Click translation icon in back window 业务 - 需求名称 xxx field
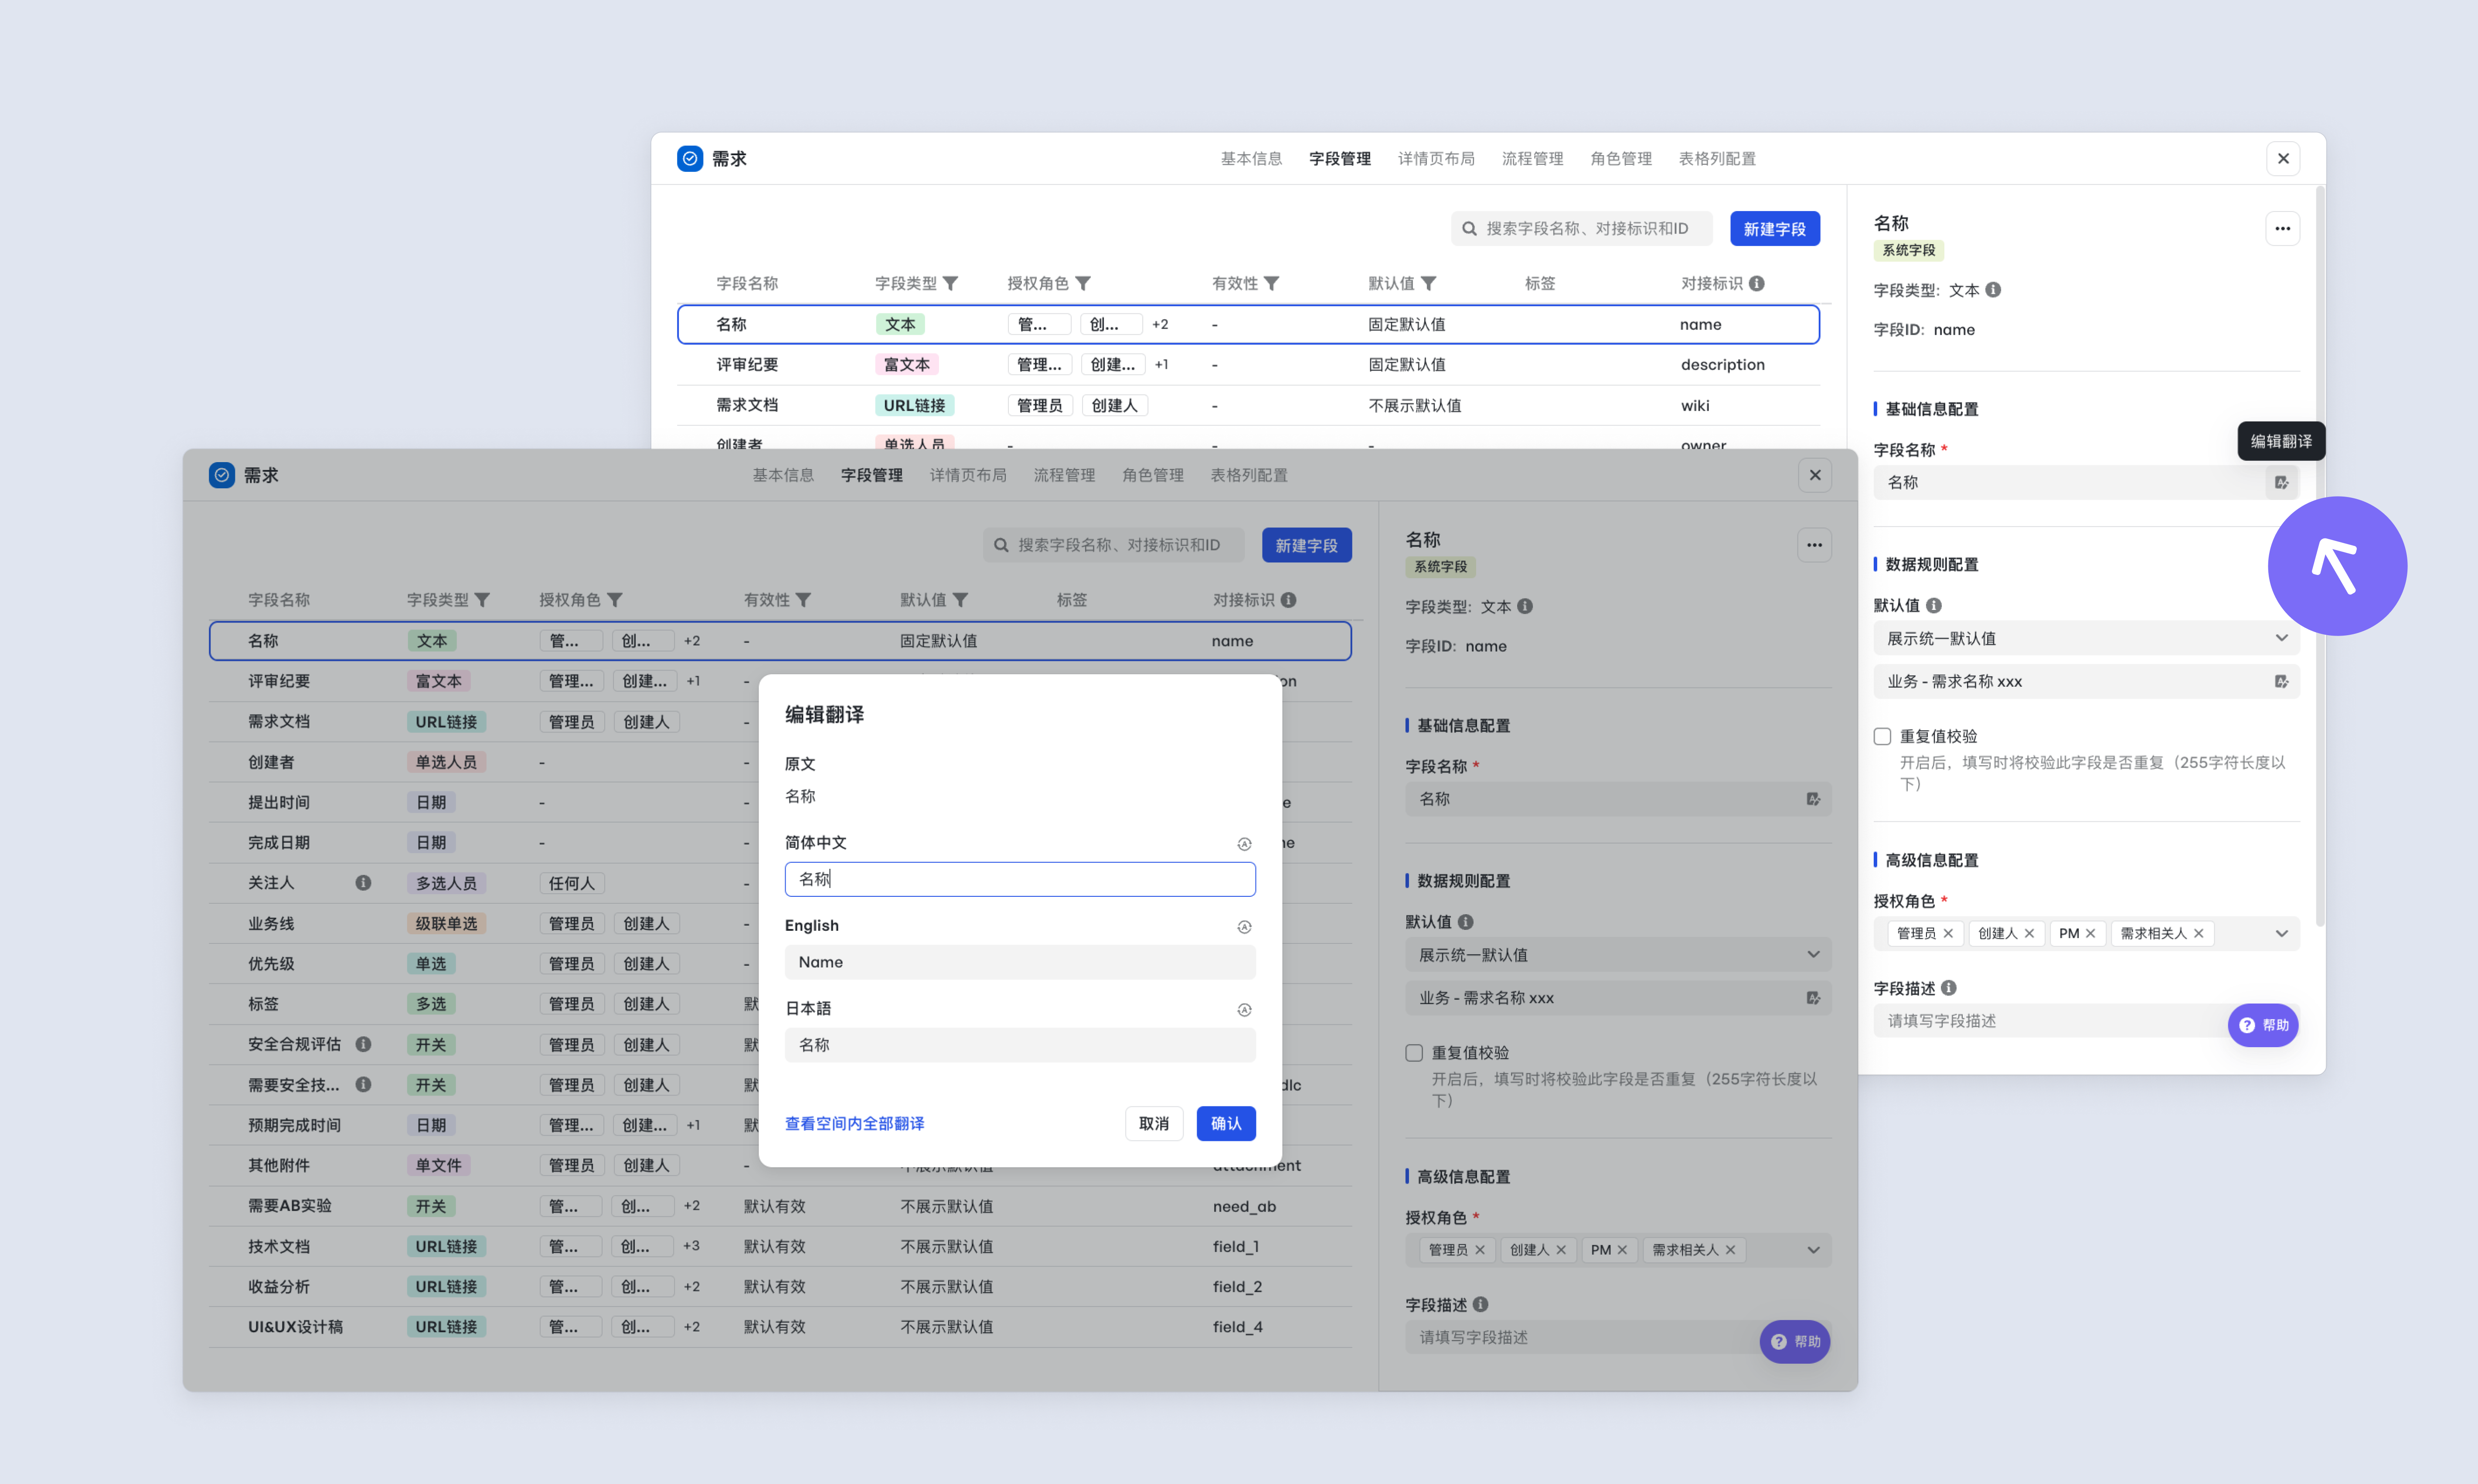 [2281, 682]
